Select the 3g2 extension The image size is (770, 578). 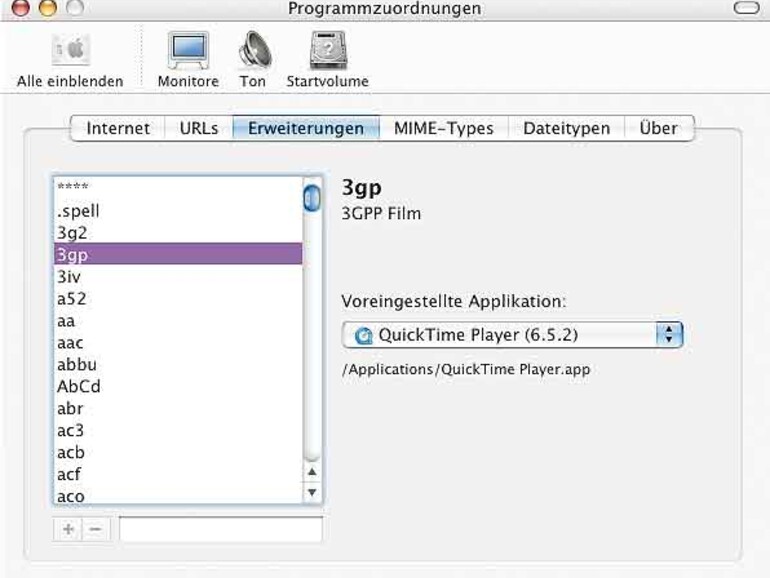(x=178, y=233)
